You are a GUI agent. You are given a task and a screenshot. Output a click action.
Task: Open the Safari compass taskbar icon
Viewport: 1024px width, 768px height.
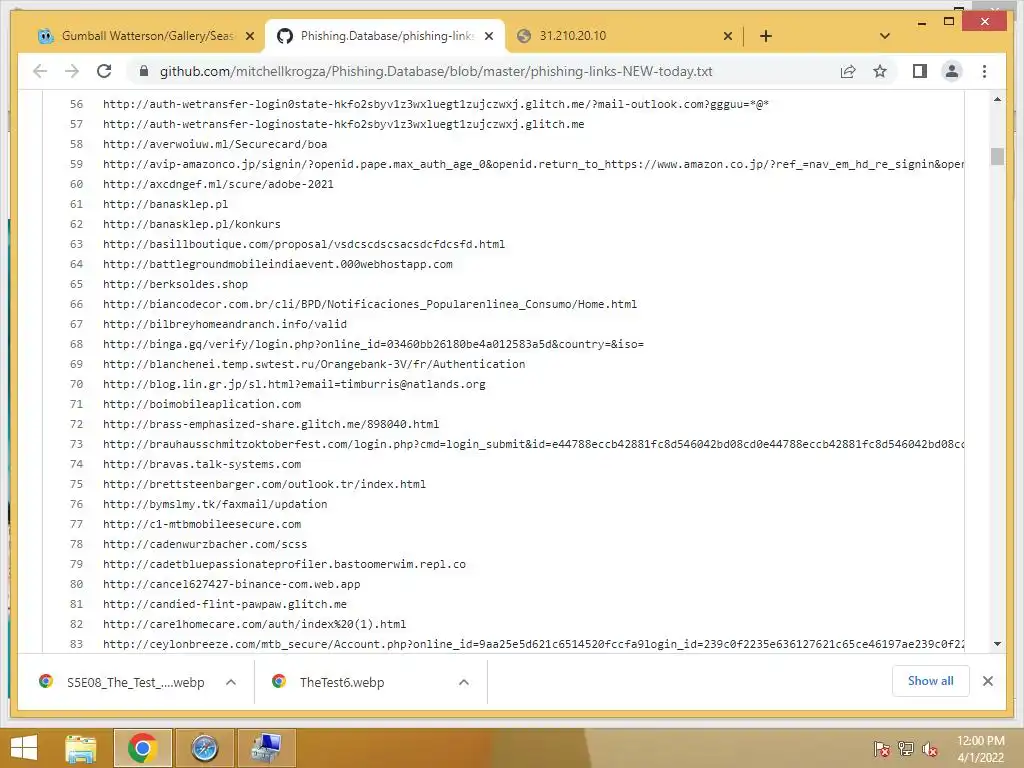(x=204, y=748)
